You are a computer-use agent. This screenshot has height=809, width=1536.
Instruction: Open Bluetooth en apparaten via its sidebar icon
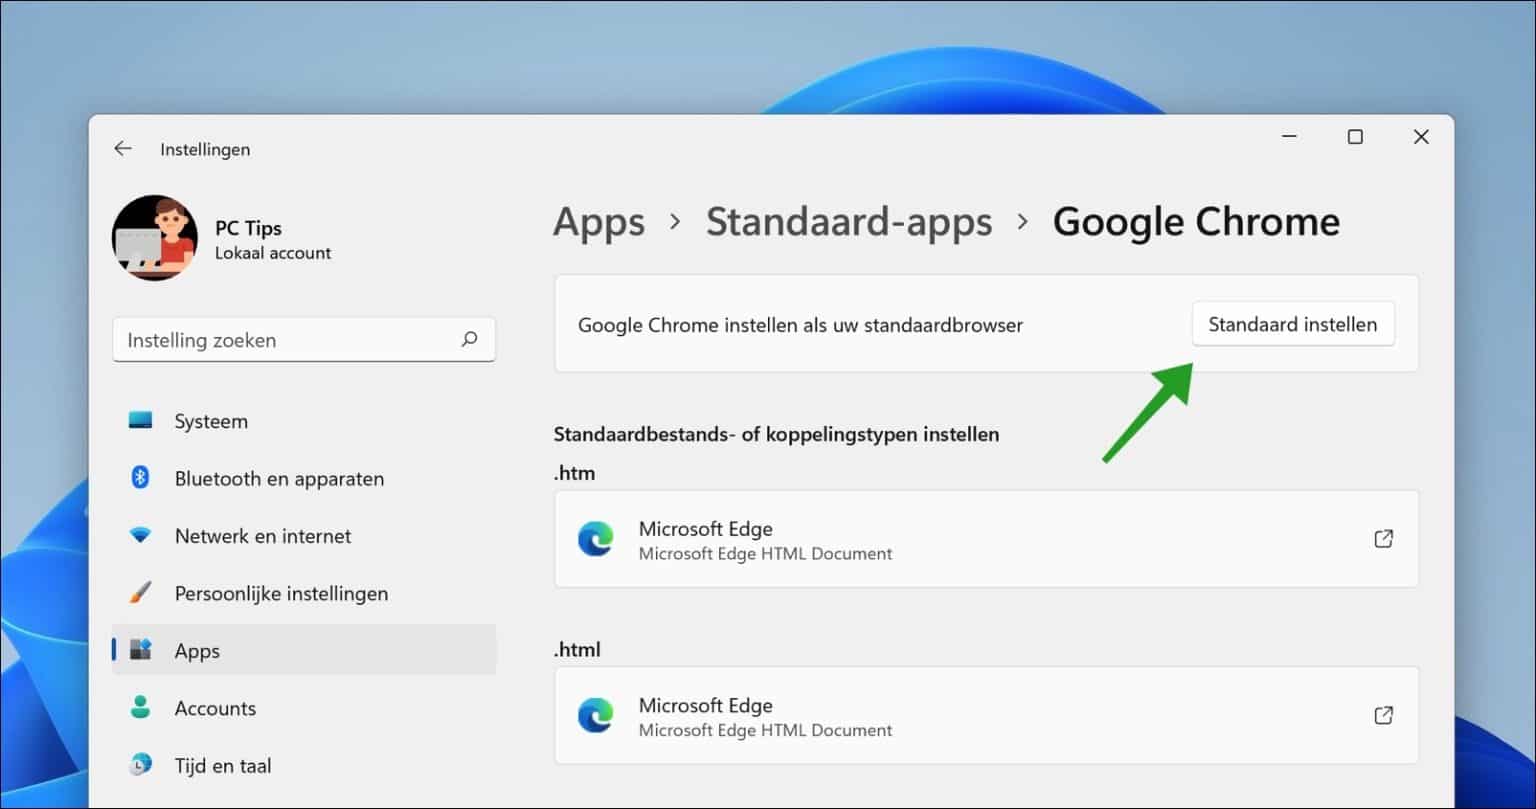(x=139, y=478)
